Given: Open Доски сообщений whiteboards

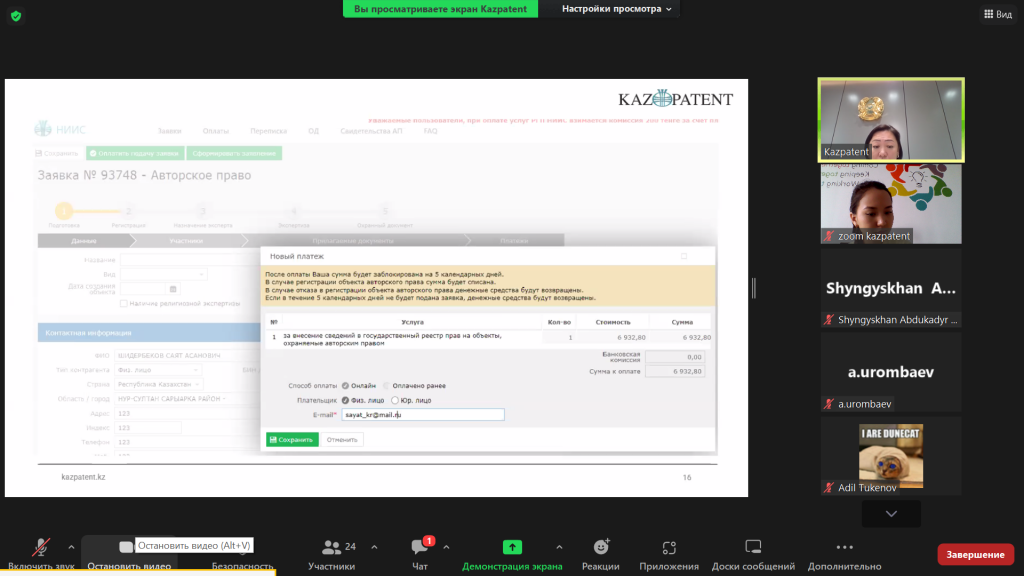Looking at the screenshot, I should (753, 554).
